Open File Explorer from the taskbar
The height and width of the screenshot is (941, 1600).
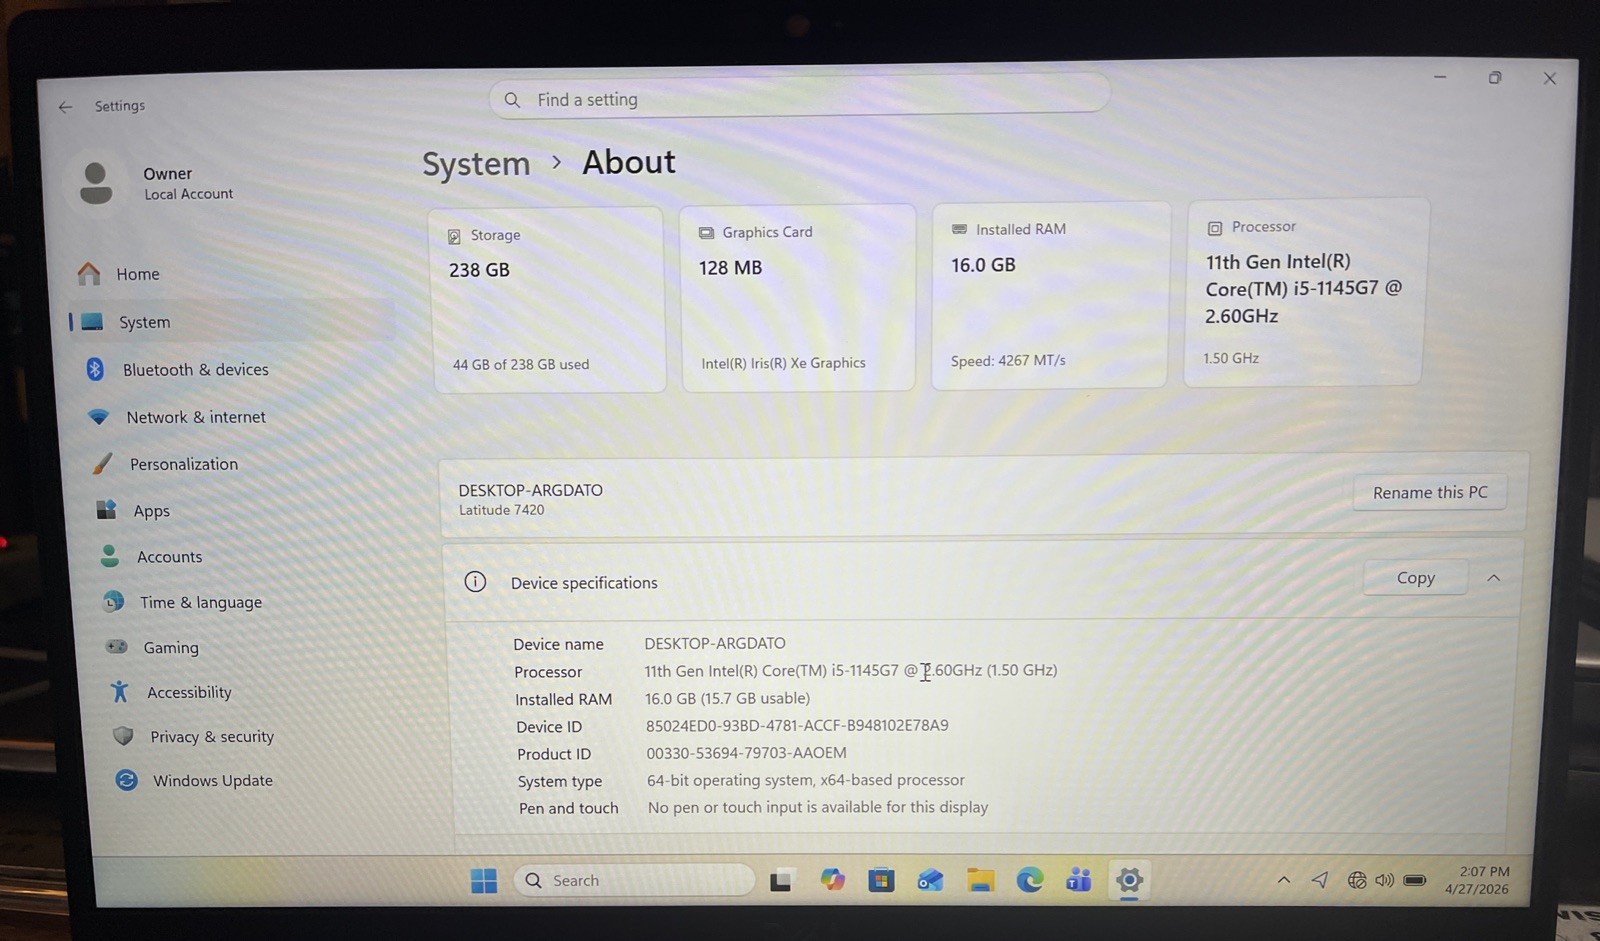[981, 880]
